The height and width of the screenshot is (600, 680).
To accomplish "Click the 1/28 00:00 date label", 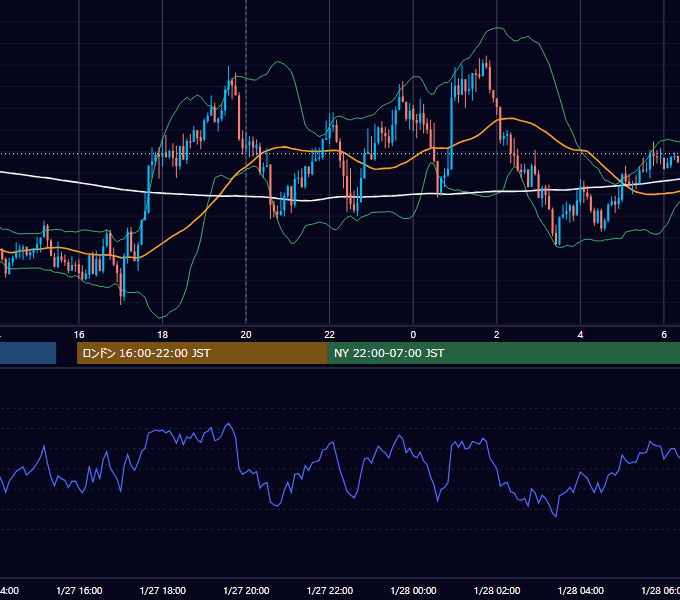I will [413, 590].
